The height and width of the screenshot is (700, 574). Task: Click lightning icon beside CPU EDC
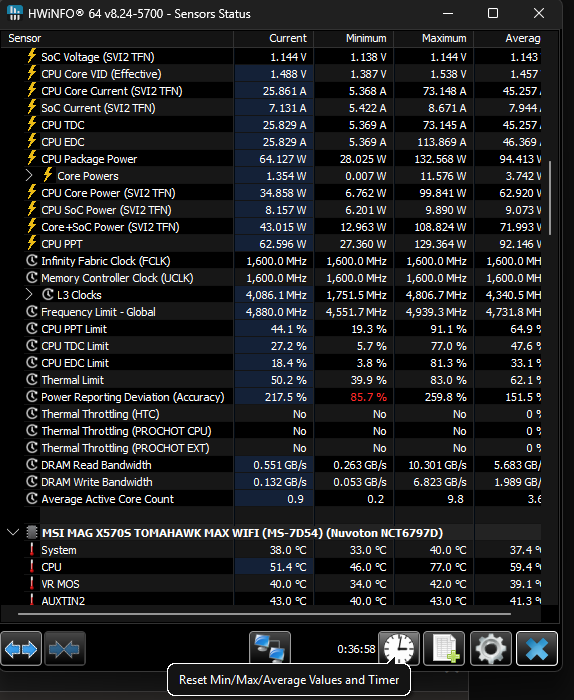32,141
